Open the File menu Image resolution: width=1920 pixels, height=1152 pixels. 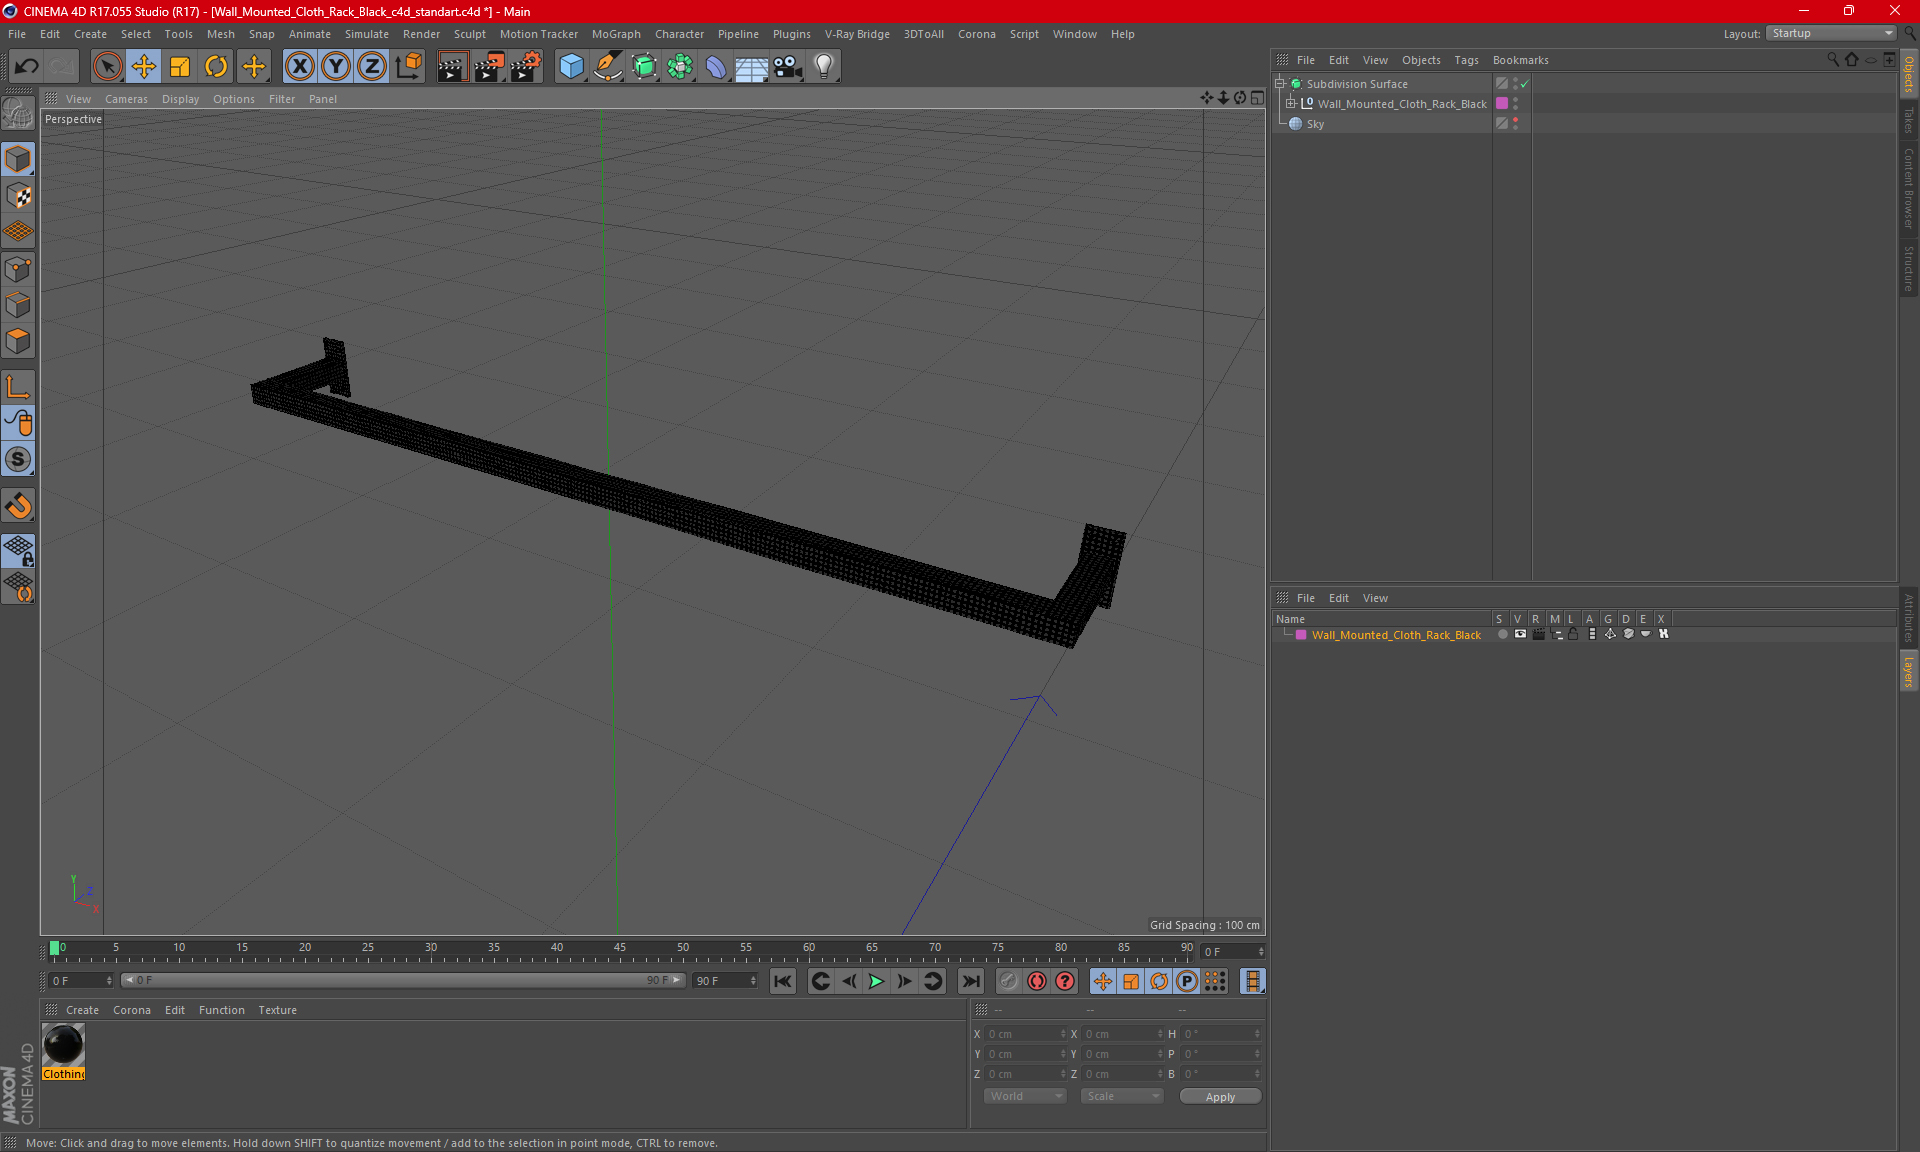point(17,34)
